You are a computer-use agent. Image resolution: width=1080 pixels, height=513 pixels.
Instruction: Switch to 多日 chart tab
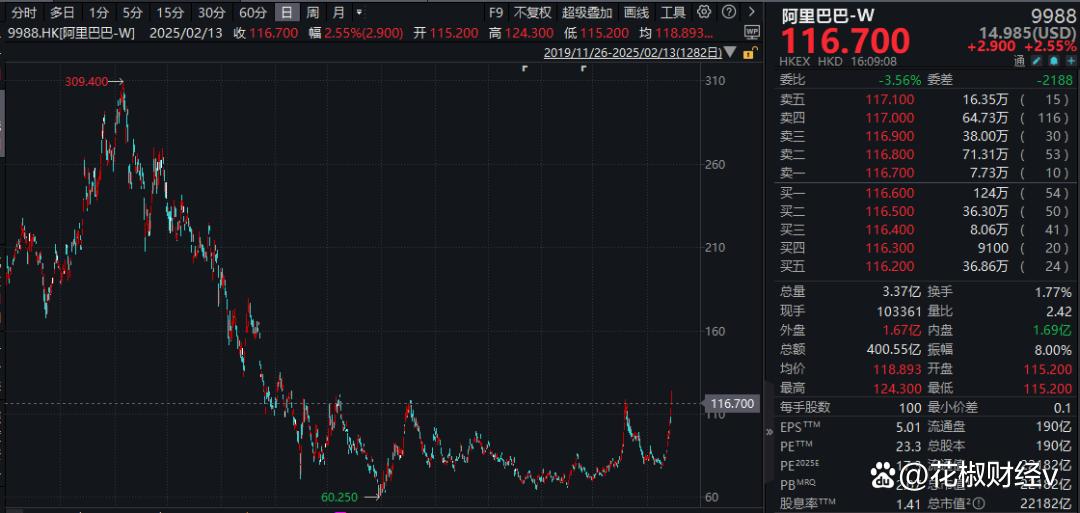[x=62, y=12]
